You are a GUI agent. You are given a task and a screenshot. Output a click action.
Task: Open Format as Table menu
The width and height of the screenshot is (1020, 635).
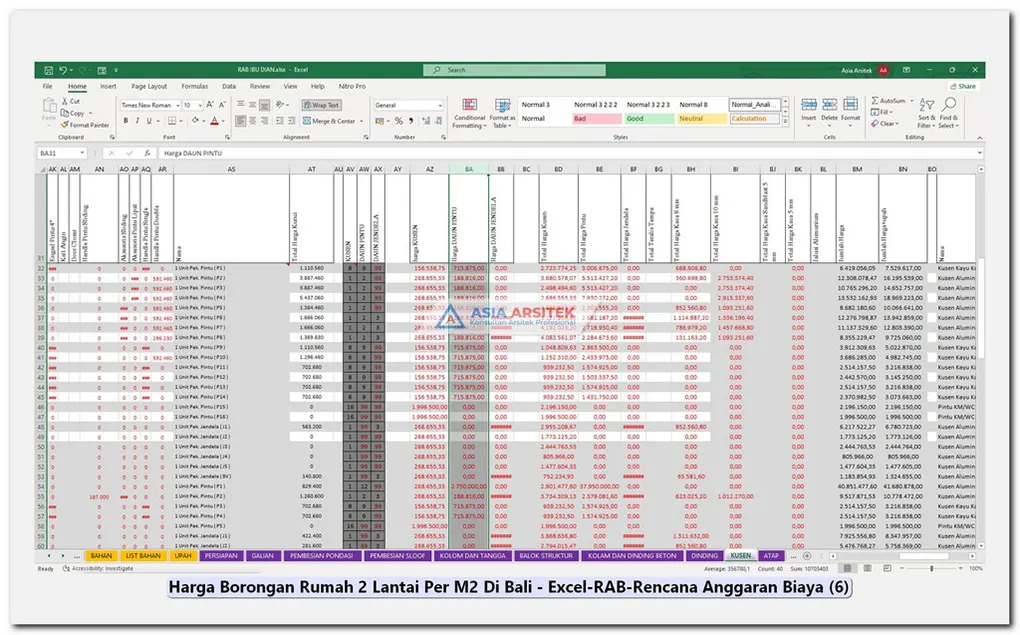(x=502, y=113)
